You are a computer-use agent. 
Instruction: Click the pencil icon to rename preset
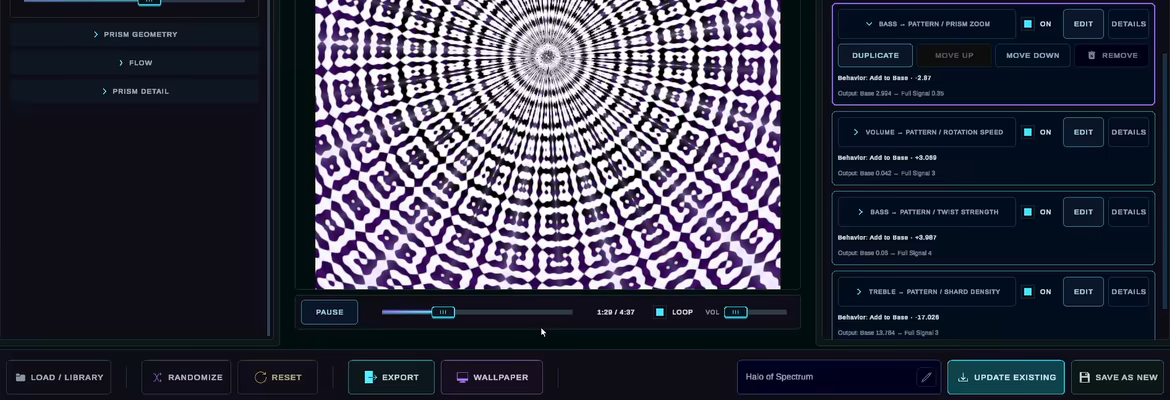click(x=926, y=378)
